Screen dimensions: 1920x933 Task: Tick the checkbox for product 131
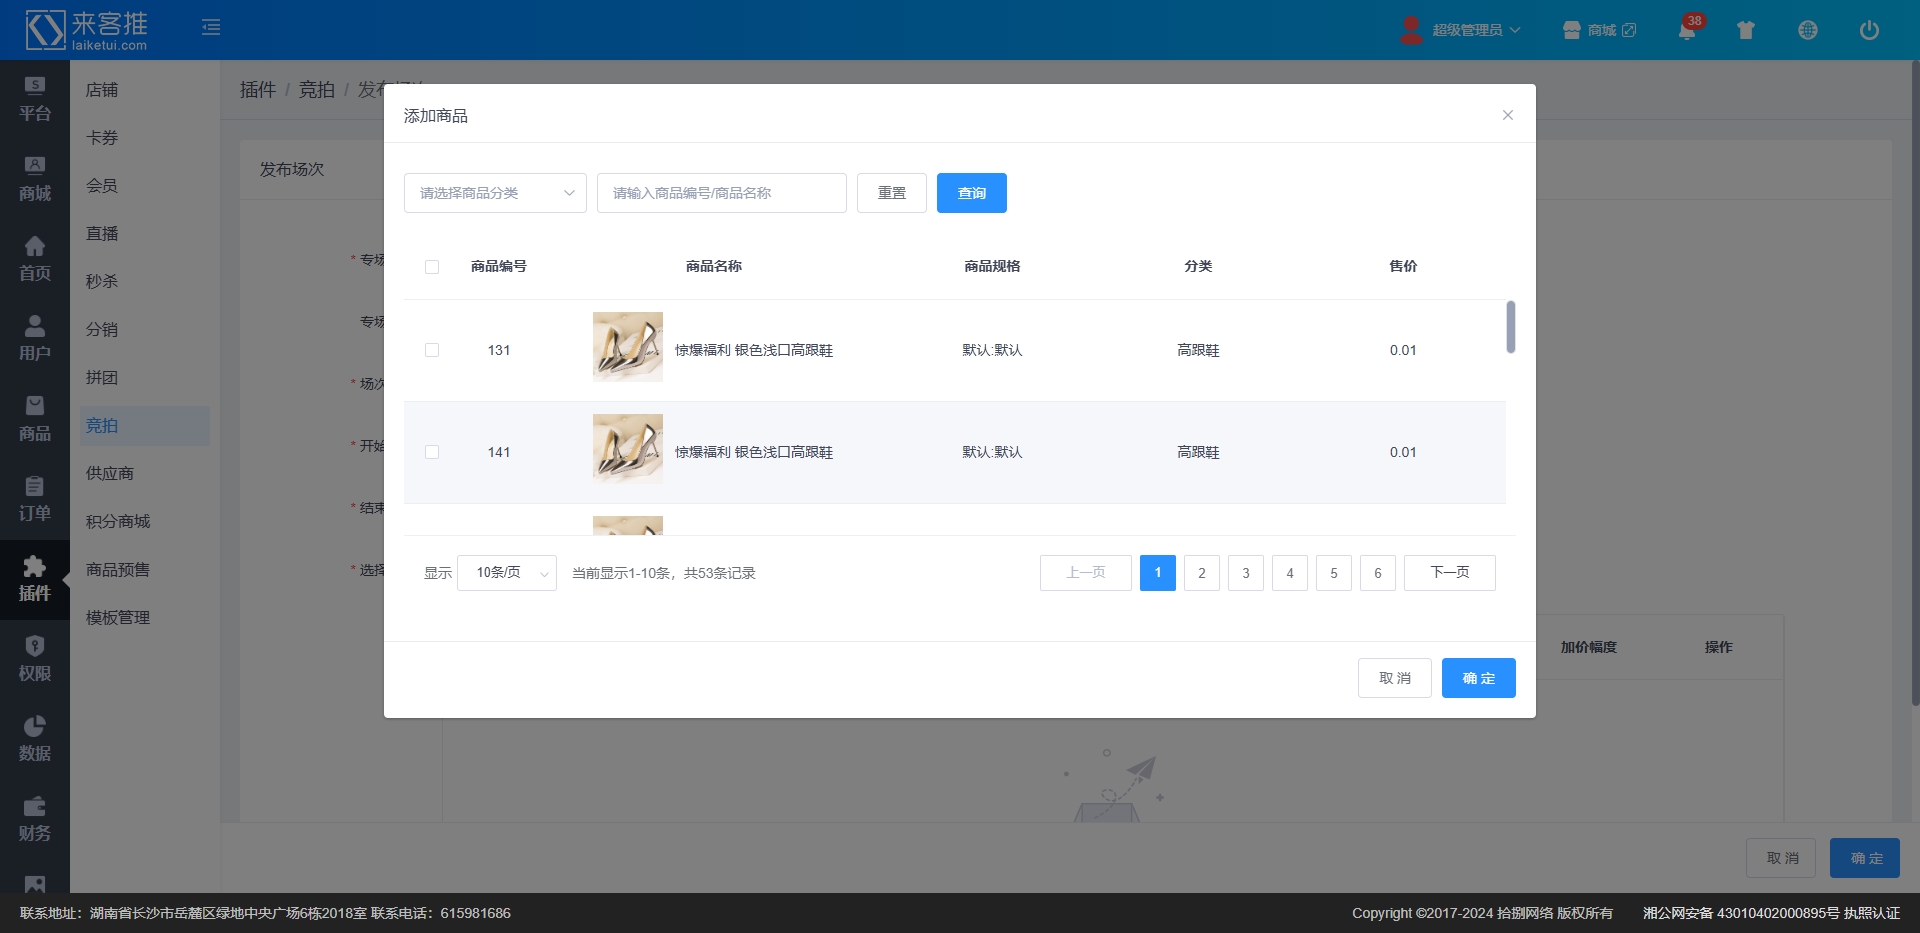[432, 350]
